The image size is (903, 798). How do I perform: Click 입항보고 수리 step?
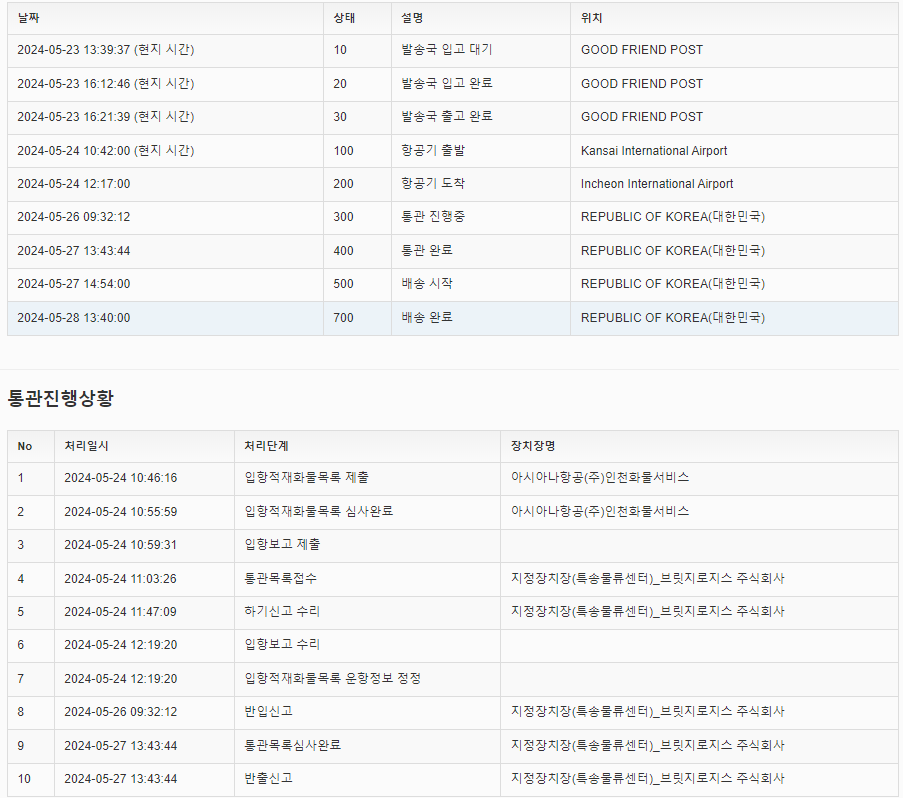[282, 644]
